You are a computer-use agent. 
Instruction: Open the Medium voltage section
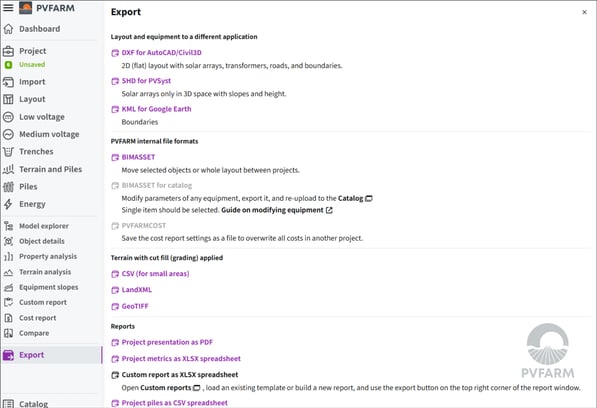pyautogui.click(x=49, y=134)
